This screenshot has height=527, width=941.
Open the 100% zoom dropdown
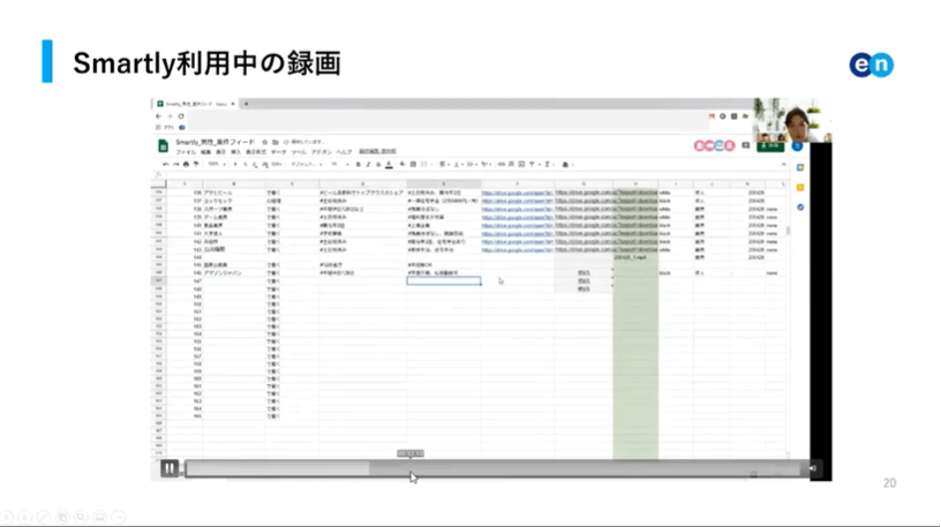point(216,164)
